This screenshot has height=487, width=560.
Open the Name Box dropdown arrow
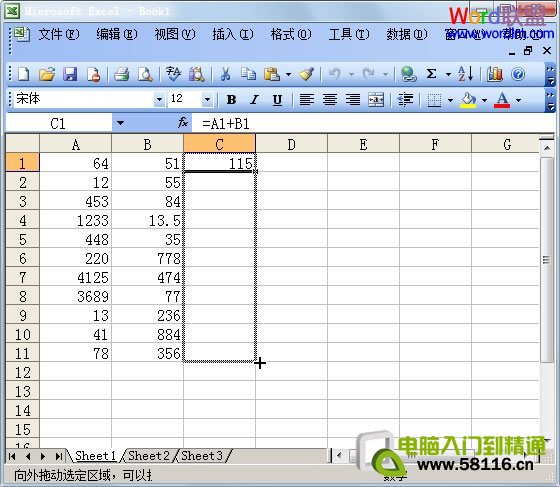click(x=120, y=123)
